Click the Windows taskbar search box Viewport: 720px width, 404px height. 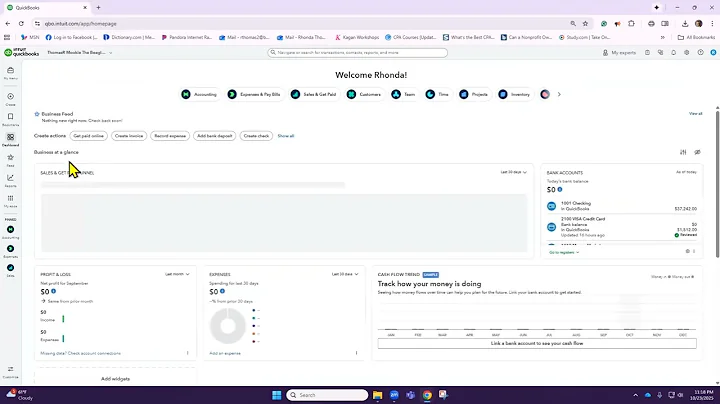327,395
